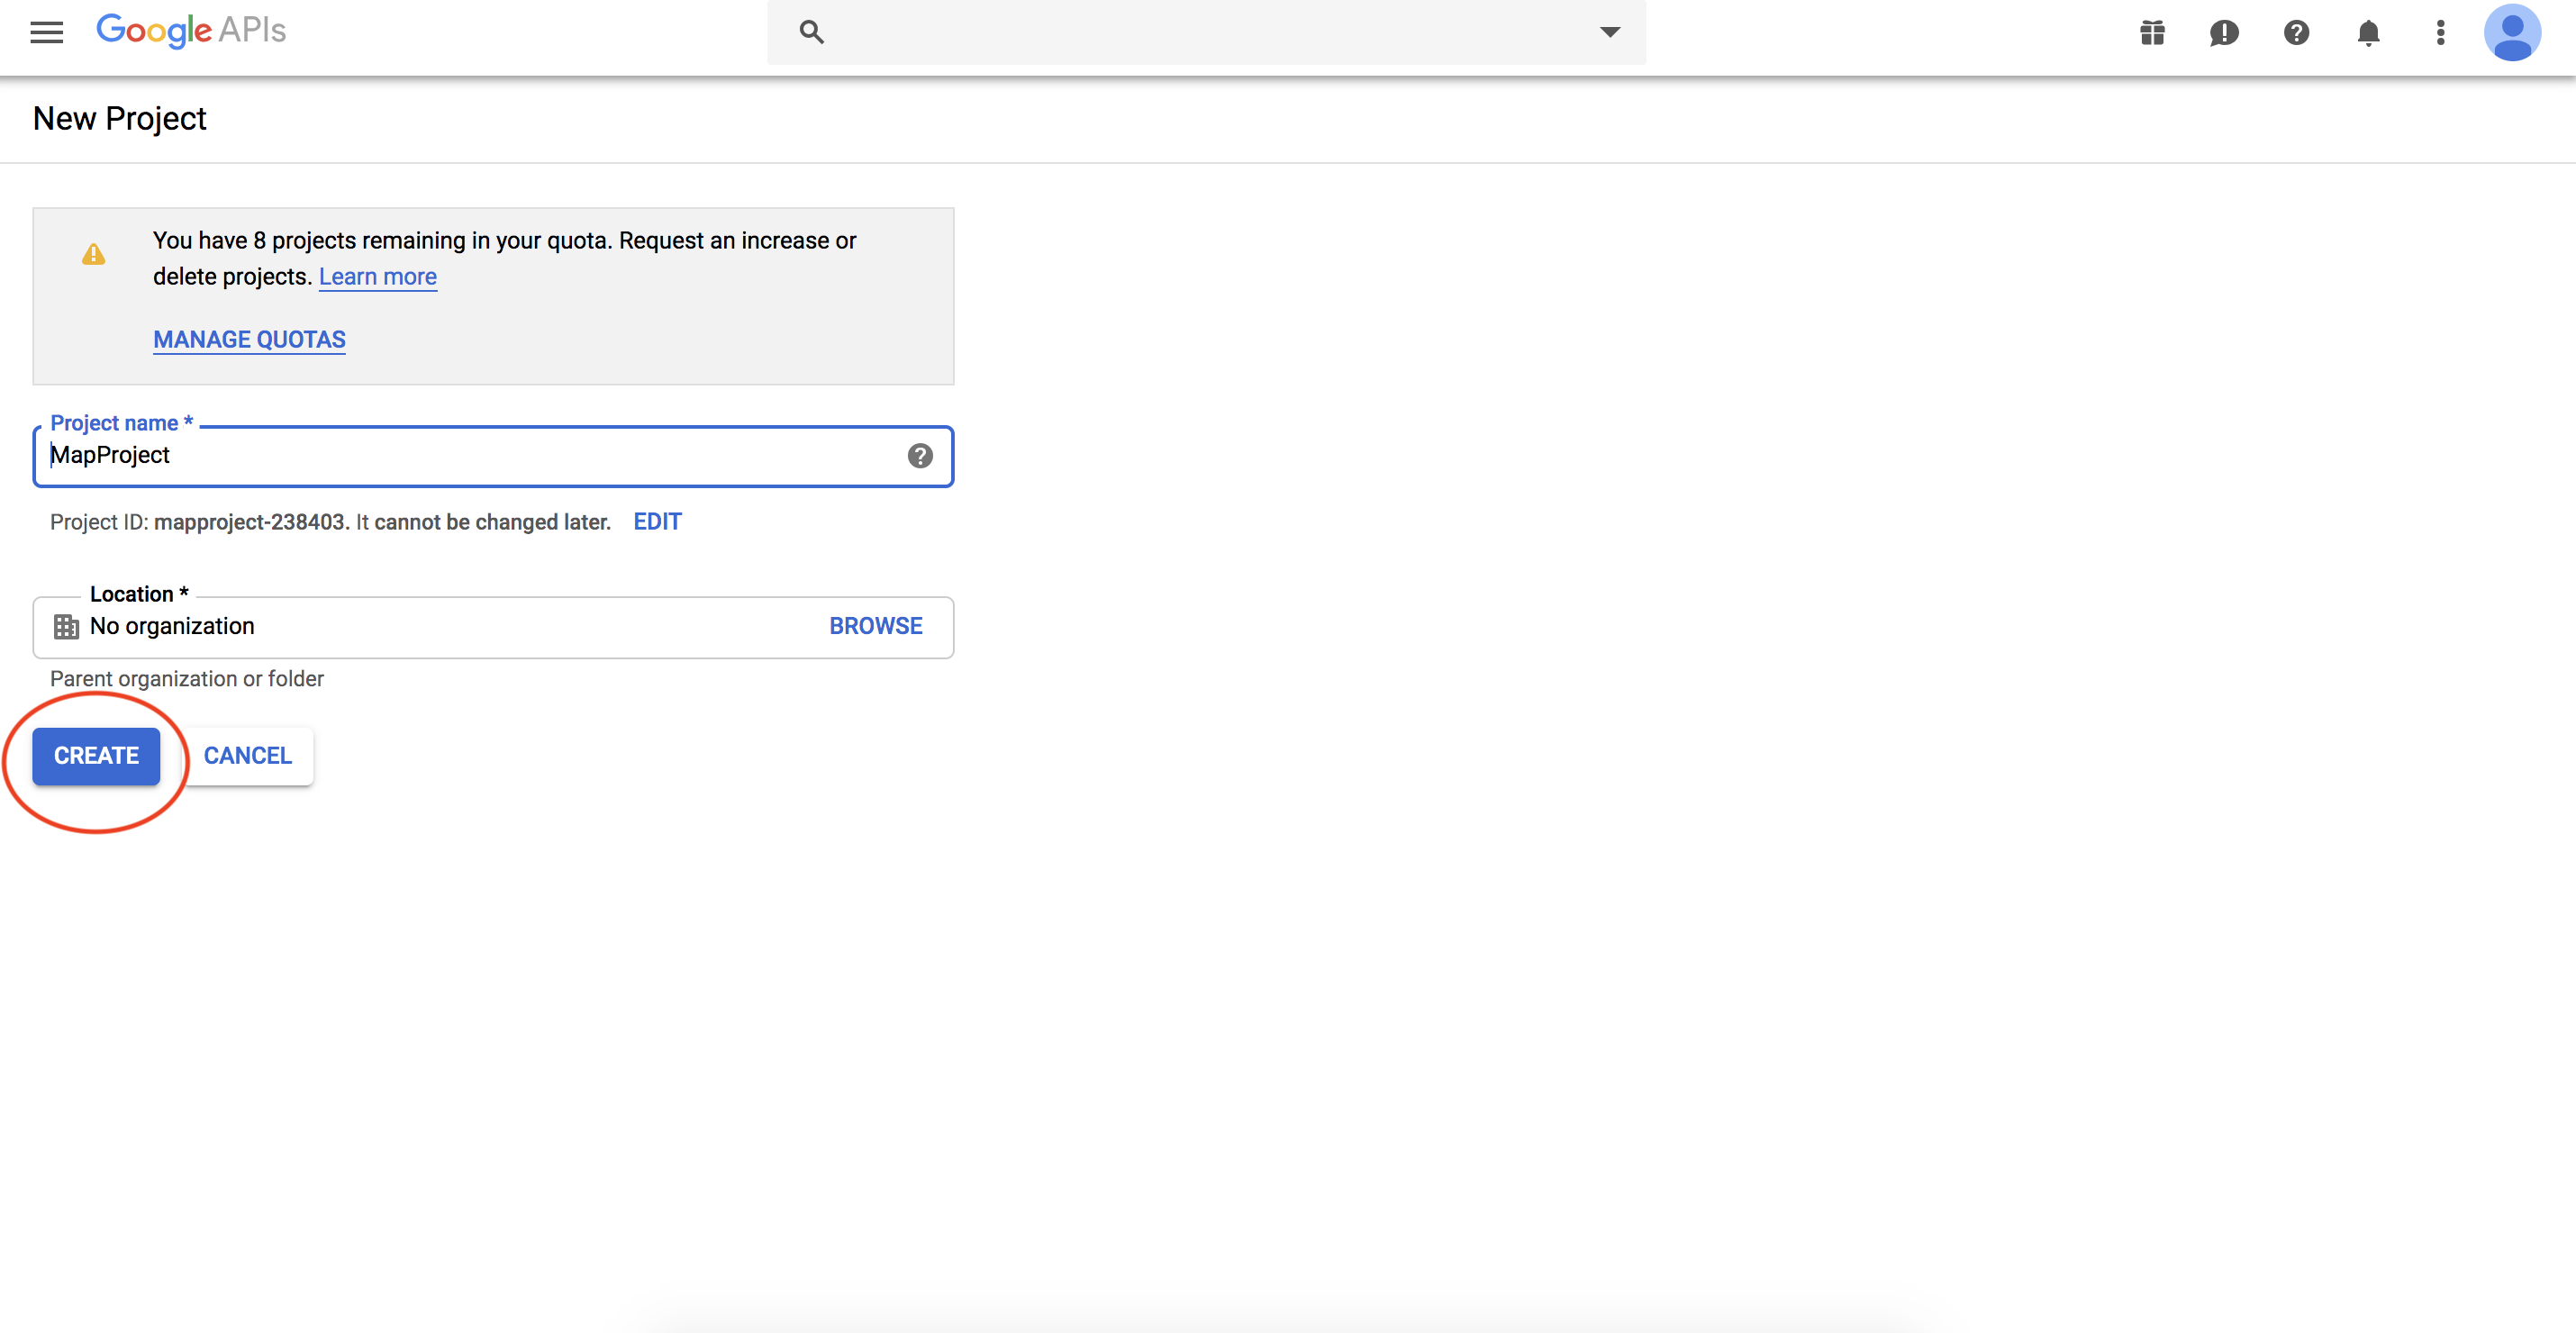
Task: Click BROWSE to choose a location
Action: tap(875, 627)
